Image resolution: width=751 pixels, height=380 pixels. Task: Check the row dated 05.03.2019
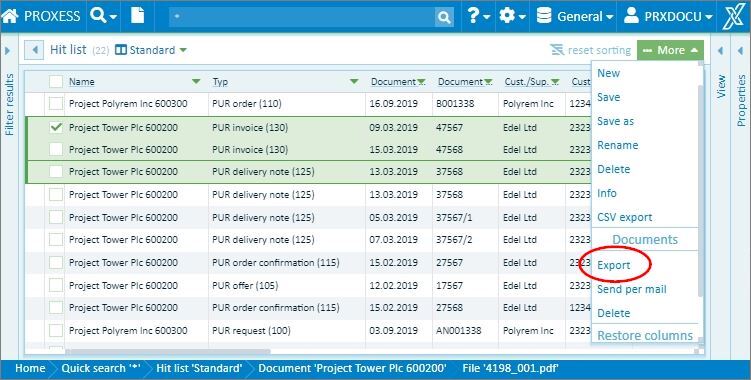click(x=56, y=218)
